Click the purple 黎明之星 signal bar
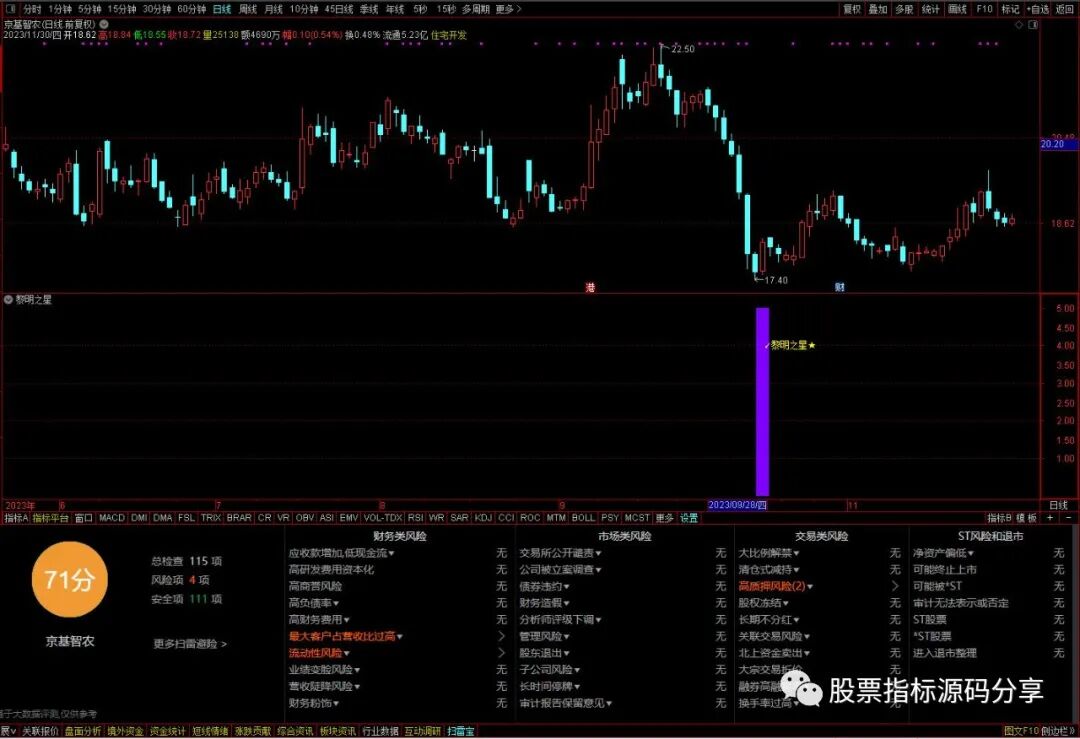Image resolution: width=1080 pixels, height=739 pixels. click(762, 402)
